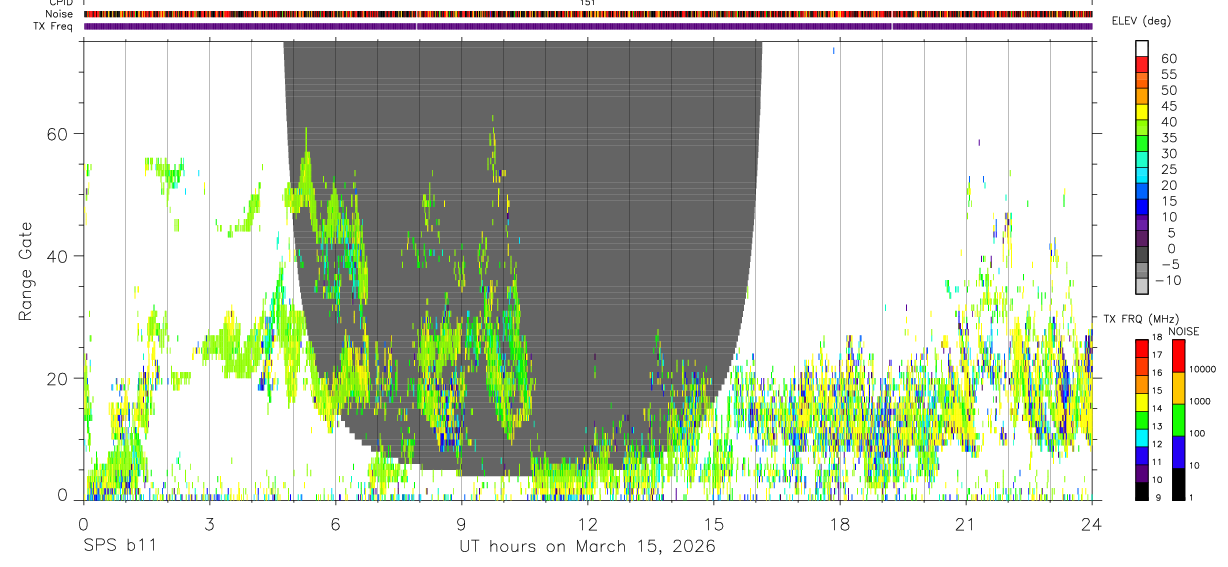Click the red 18 MHz TX frequency swatch
1228x567 pixels.
coord(1142,348)
